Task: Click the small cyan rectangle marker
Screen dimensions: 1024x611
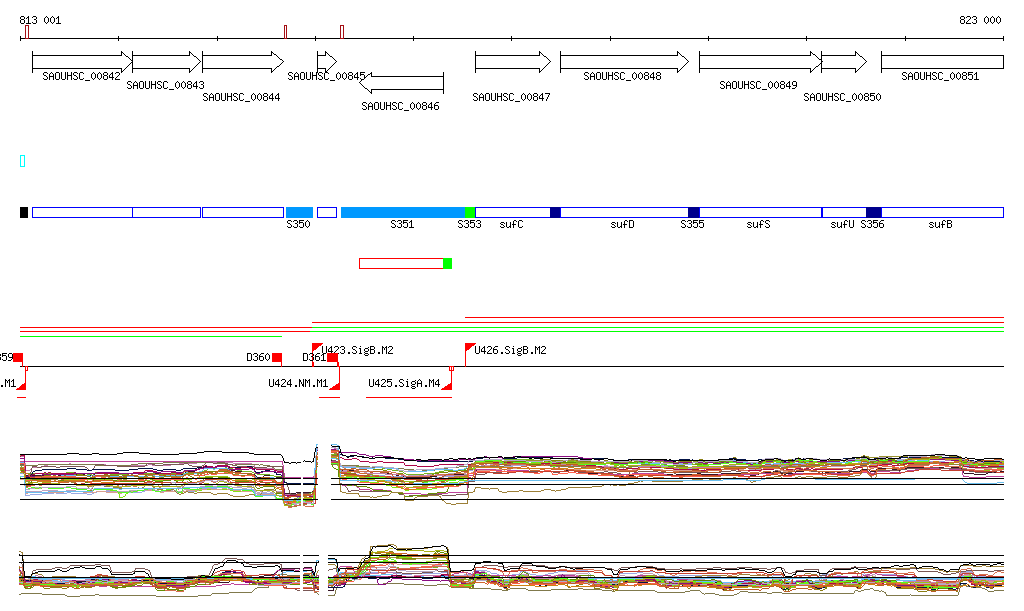Action: [23, 161]
